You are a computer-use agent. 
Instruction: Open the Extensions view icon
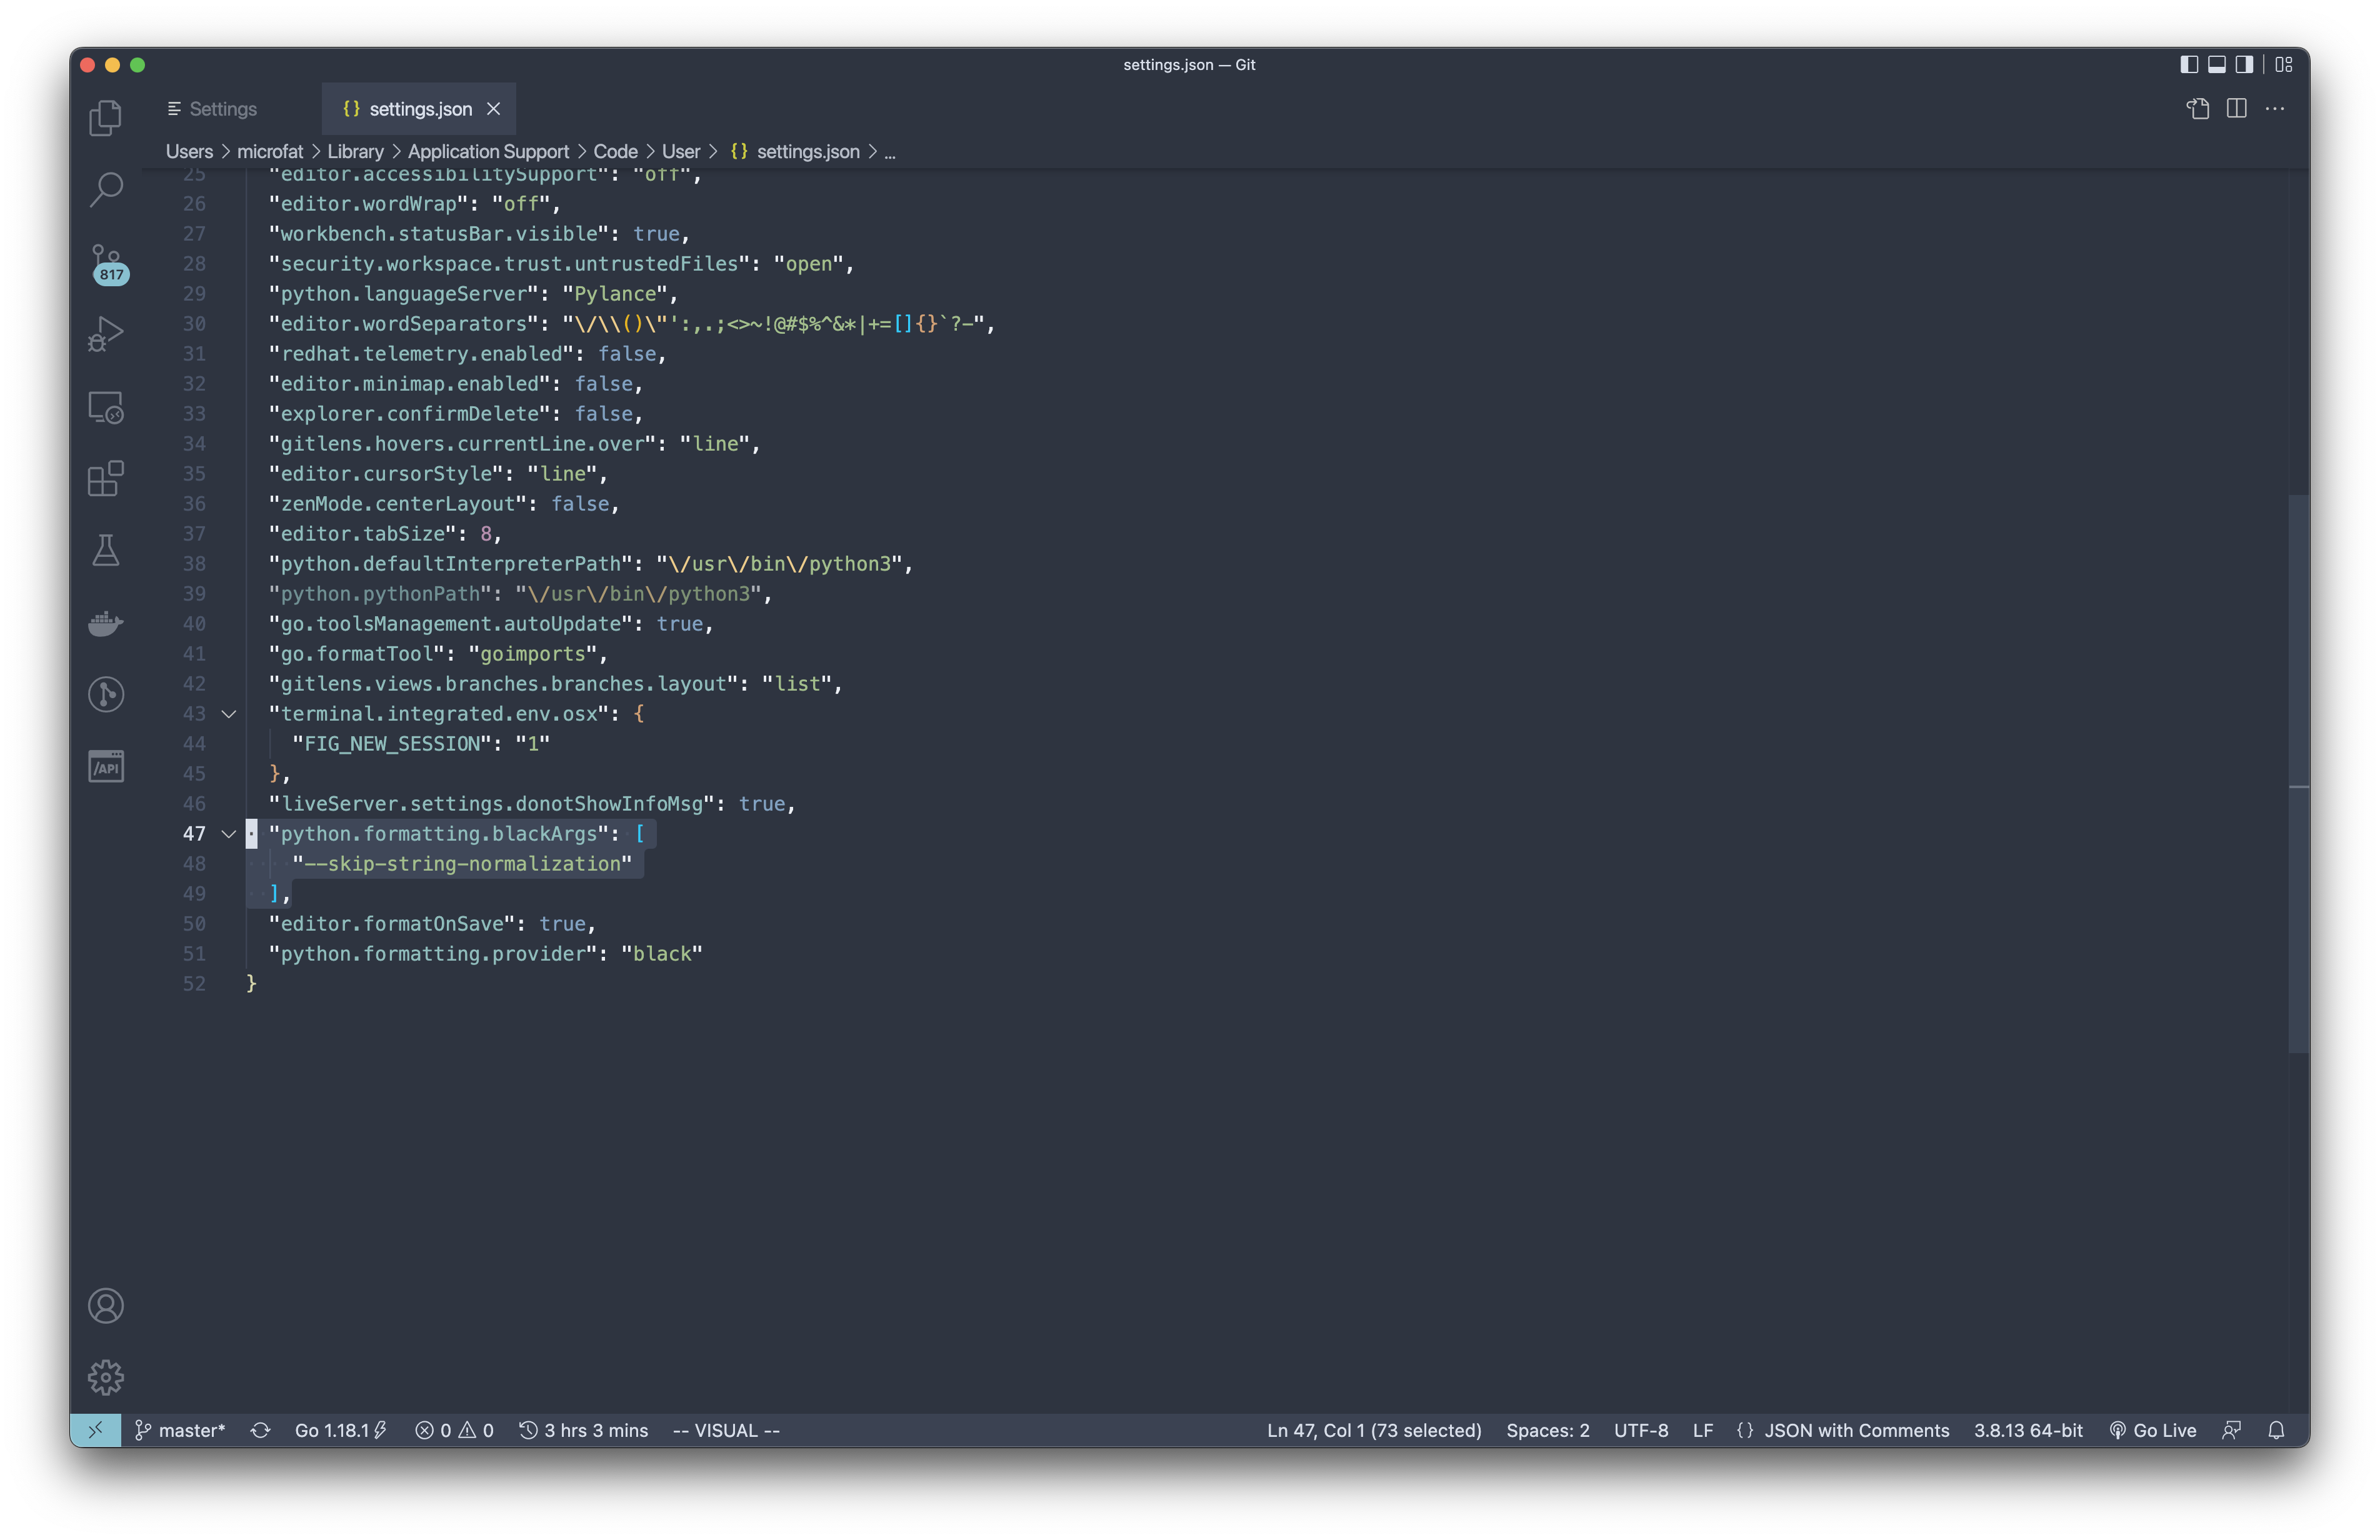point(105,478)
